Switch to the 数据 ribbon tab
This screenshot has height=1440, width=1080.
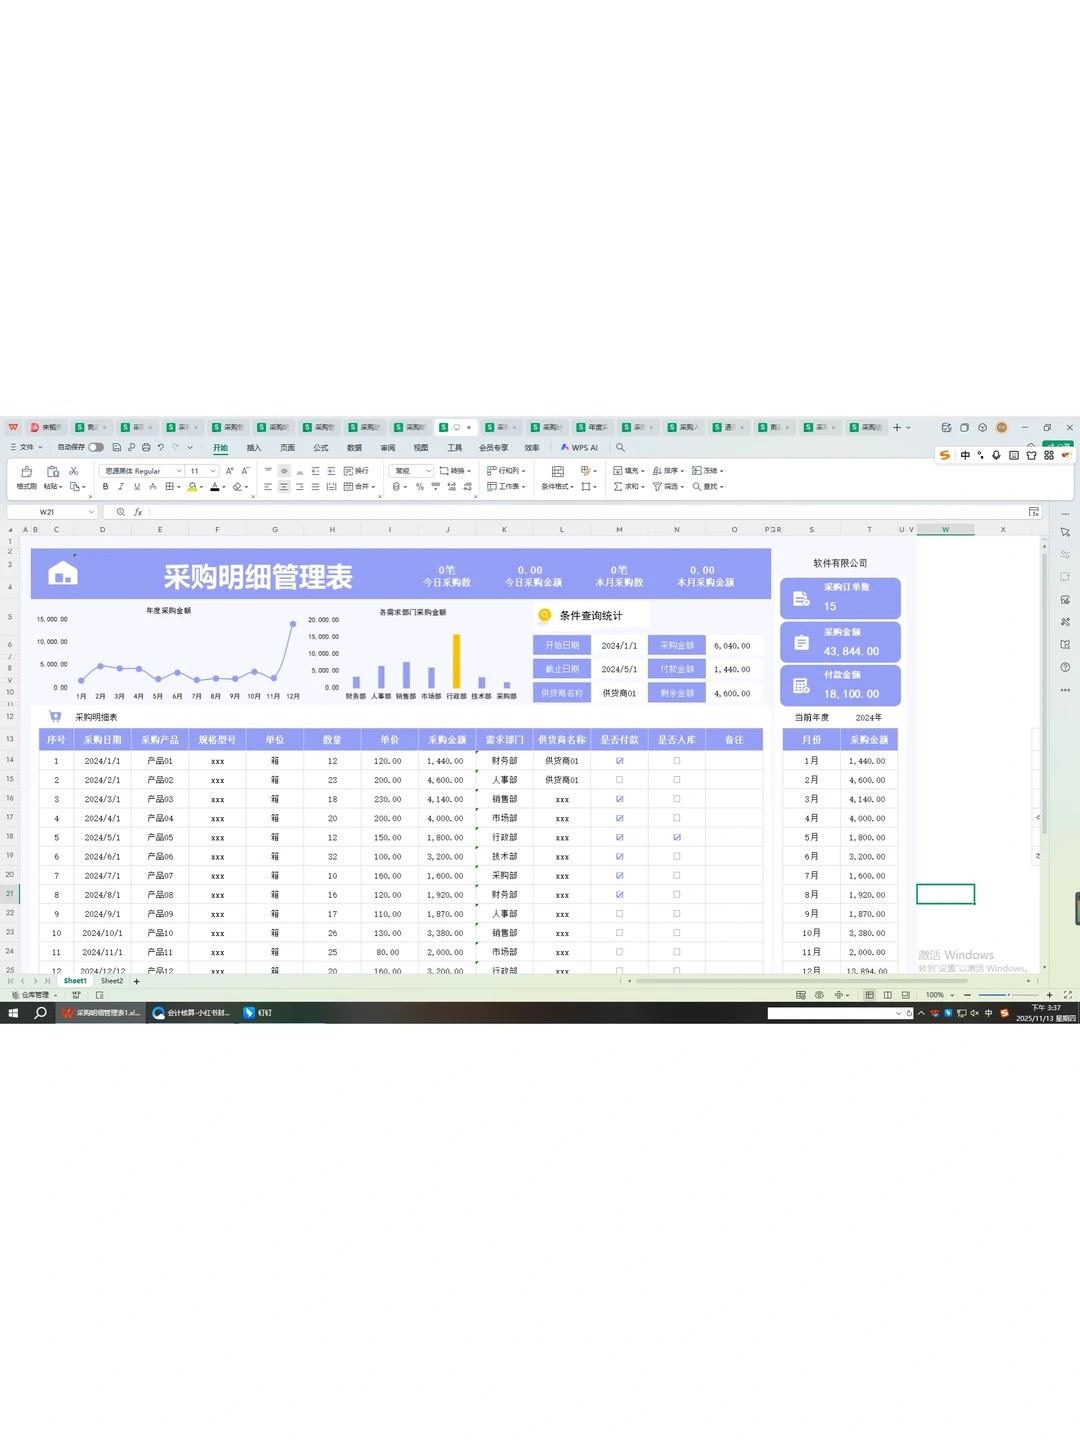354,448
